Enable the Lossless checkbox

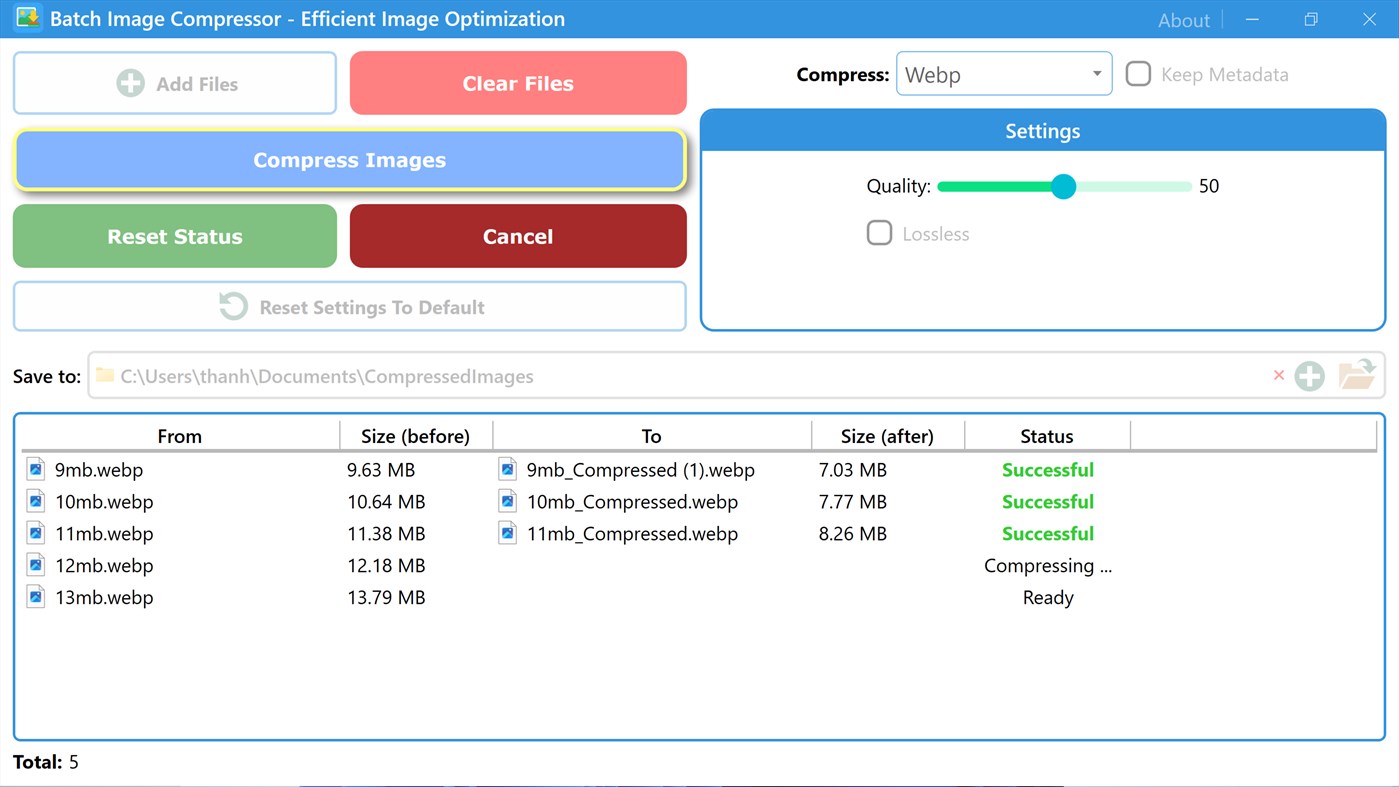[x=879, y=233]
